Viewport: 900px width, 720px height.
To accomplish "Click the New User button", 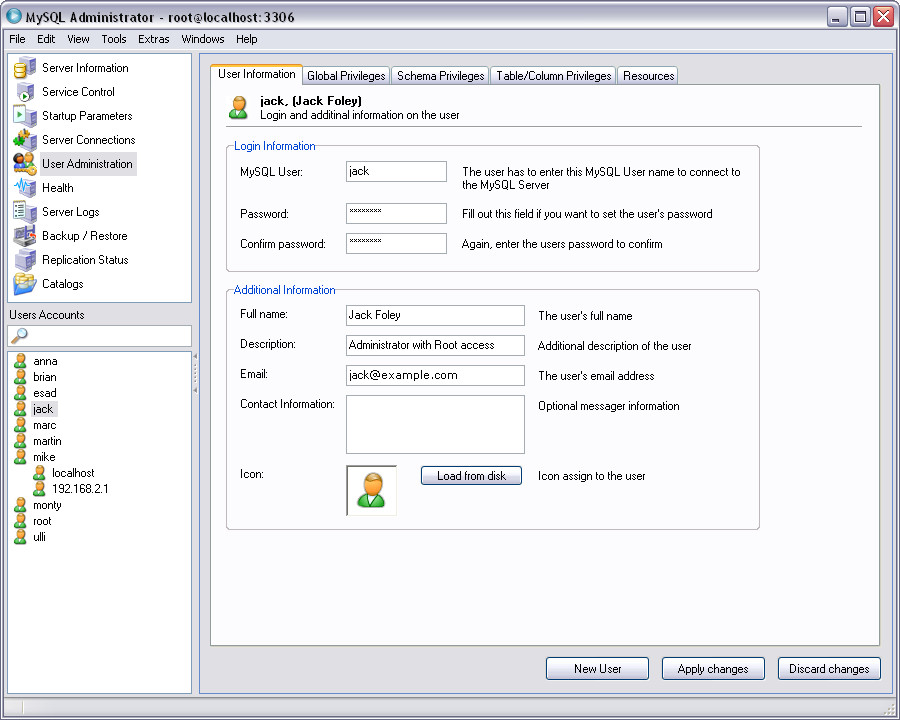I will tap(598, 669).
